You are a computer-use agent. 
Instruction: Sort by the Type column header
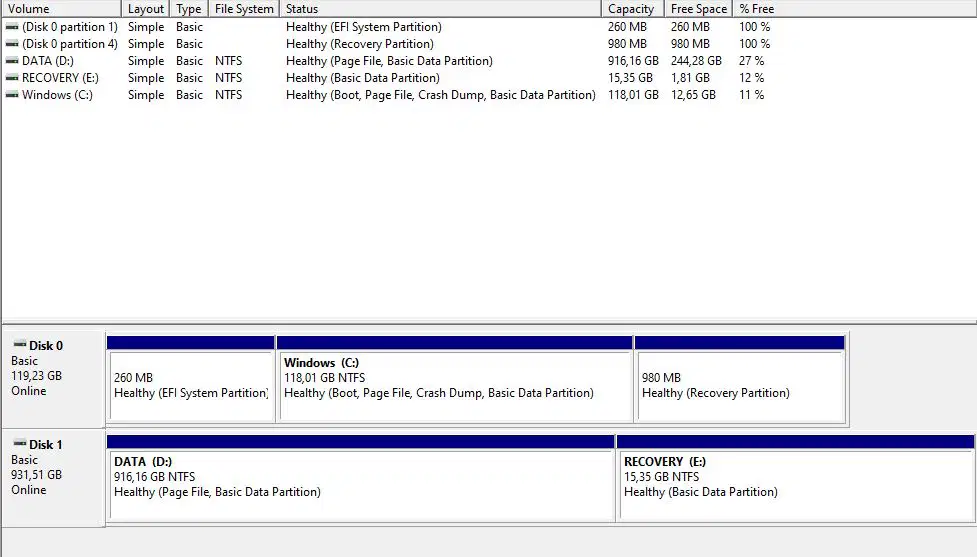189,9
